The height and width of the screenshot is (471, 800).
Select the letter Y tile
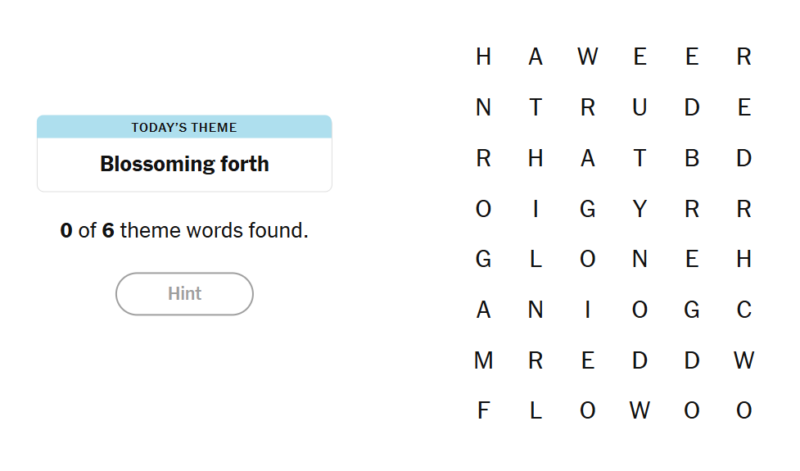pyautogui.click(x=640, y=209)
